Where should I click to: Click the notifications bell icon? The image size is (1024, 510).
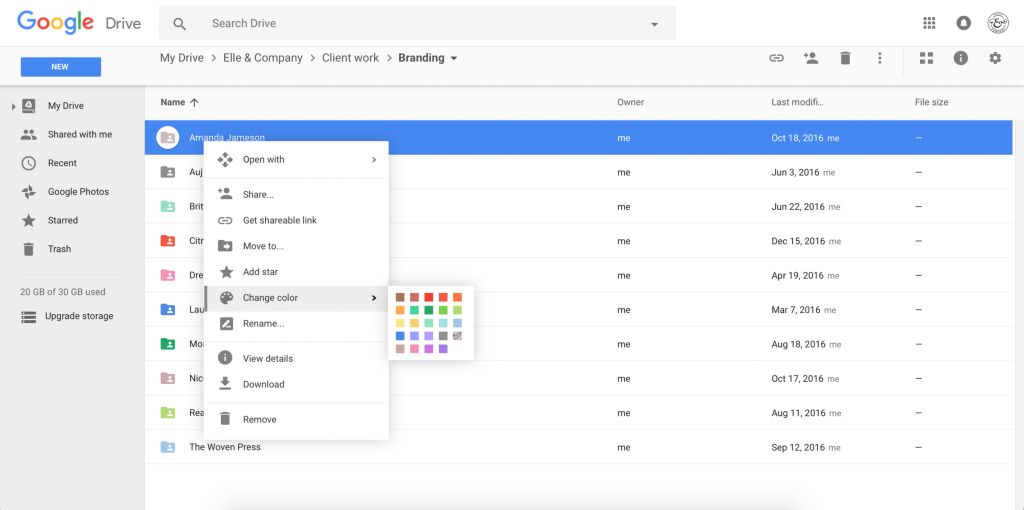click(x=963, y=23)
